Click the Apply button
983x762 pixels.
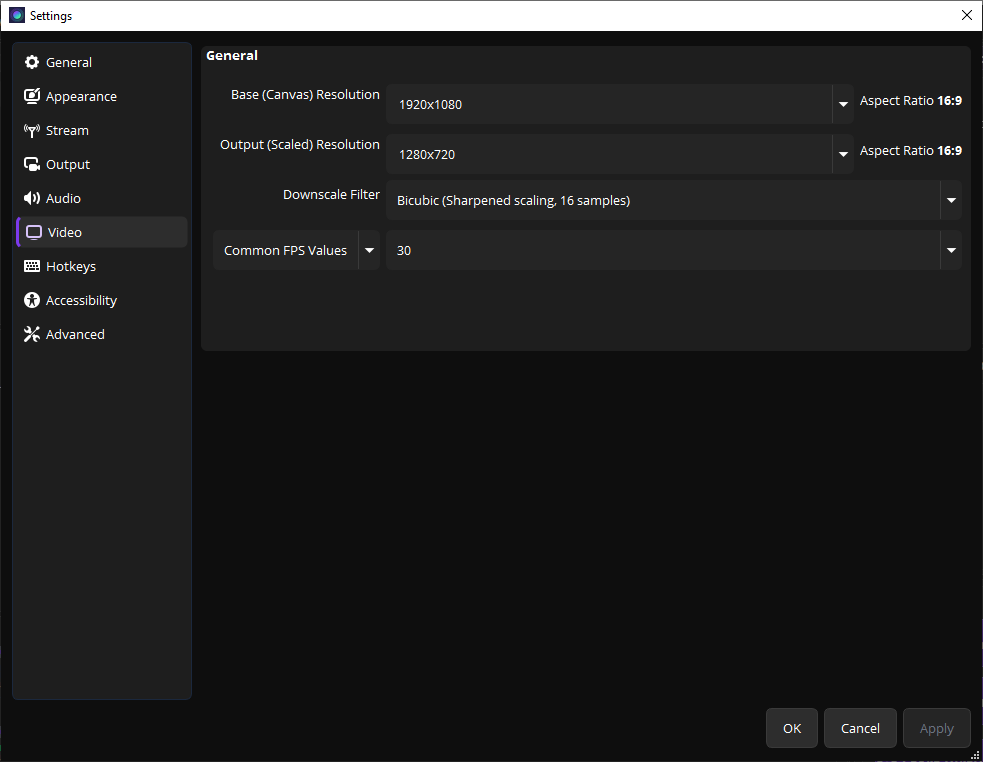click(x=937, y=728)
